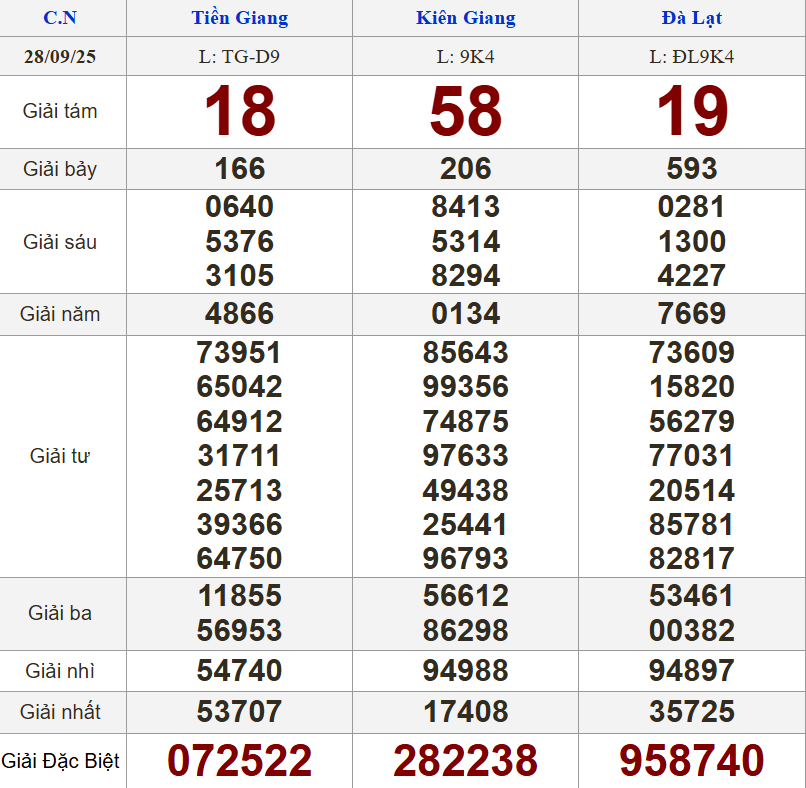The width and height of the screenshot is (806, 788).
Task: Open the Tiền Giang province link
Action: click(x=239, y=18)
